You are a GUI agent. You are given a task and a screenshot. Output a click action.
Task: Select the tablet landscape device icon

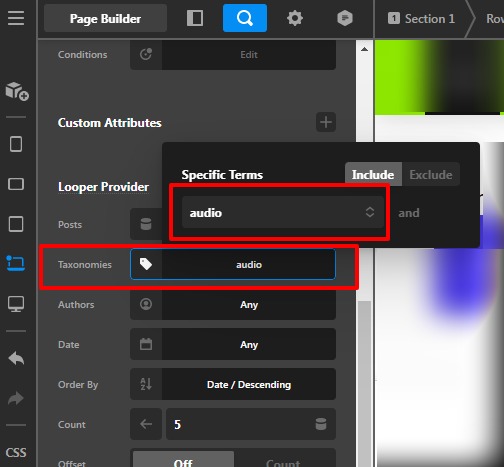coord(16,184)
